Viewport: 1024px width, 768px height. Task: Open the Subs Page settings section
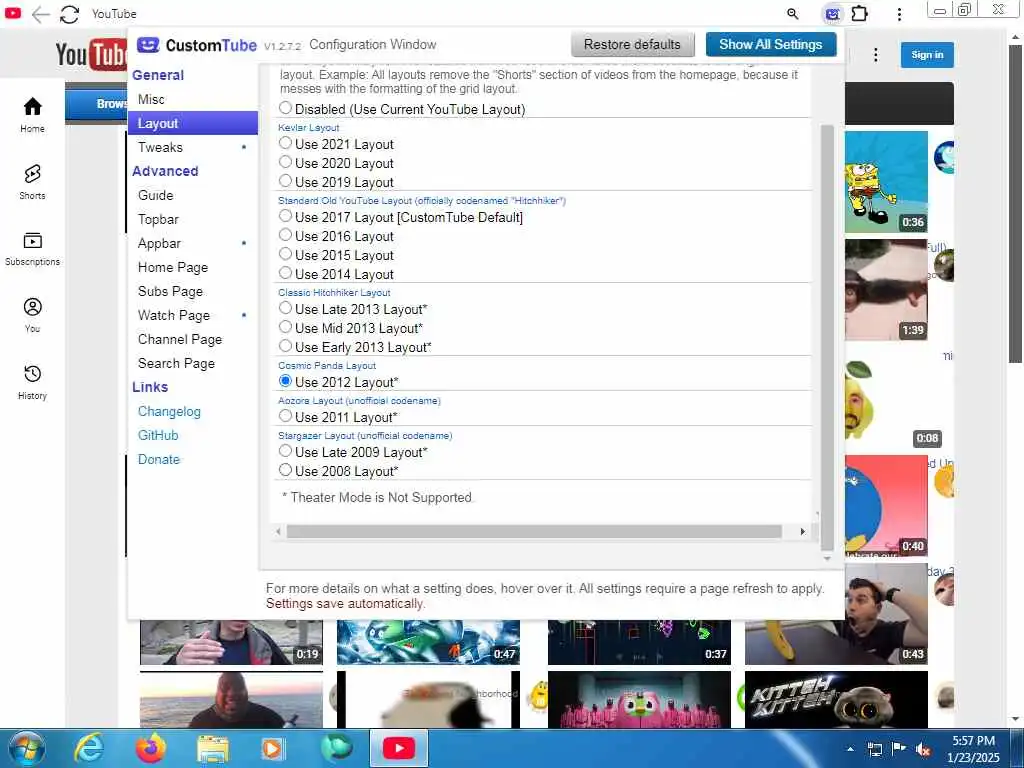click(x=193, y=291)
